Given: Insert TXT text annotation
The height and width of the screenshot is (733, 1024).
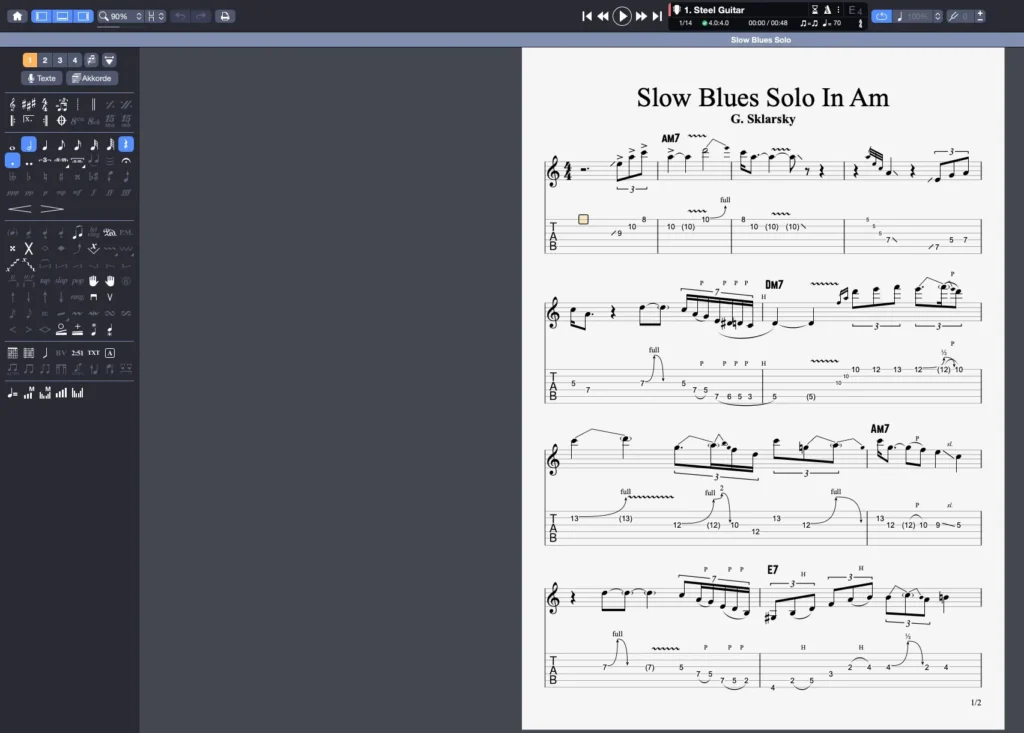Looking at the screenshot, I should [x=93, y=353].
